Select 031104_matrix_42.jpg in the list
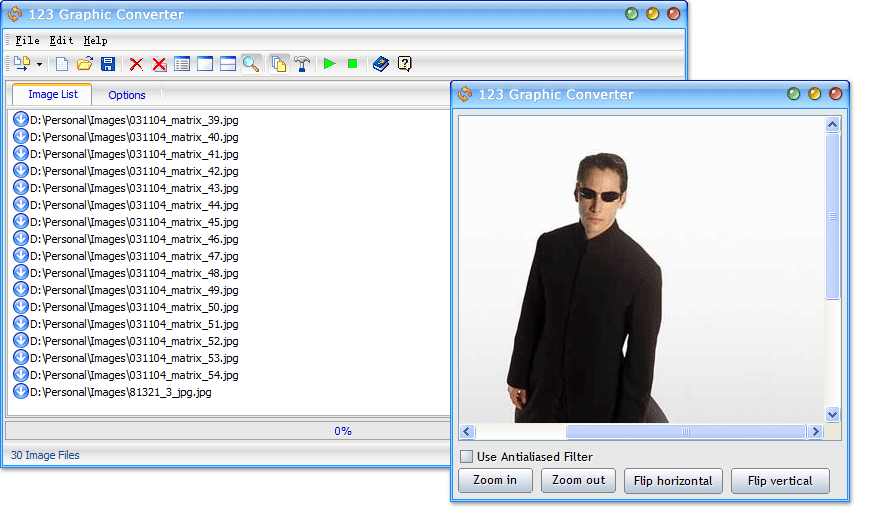870x510 pixels. point(134,171)
